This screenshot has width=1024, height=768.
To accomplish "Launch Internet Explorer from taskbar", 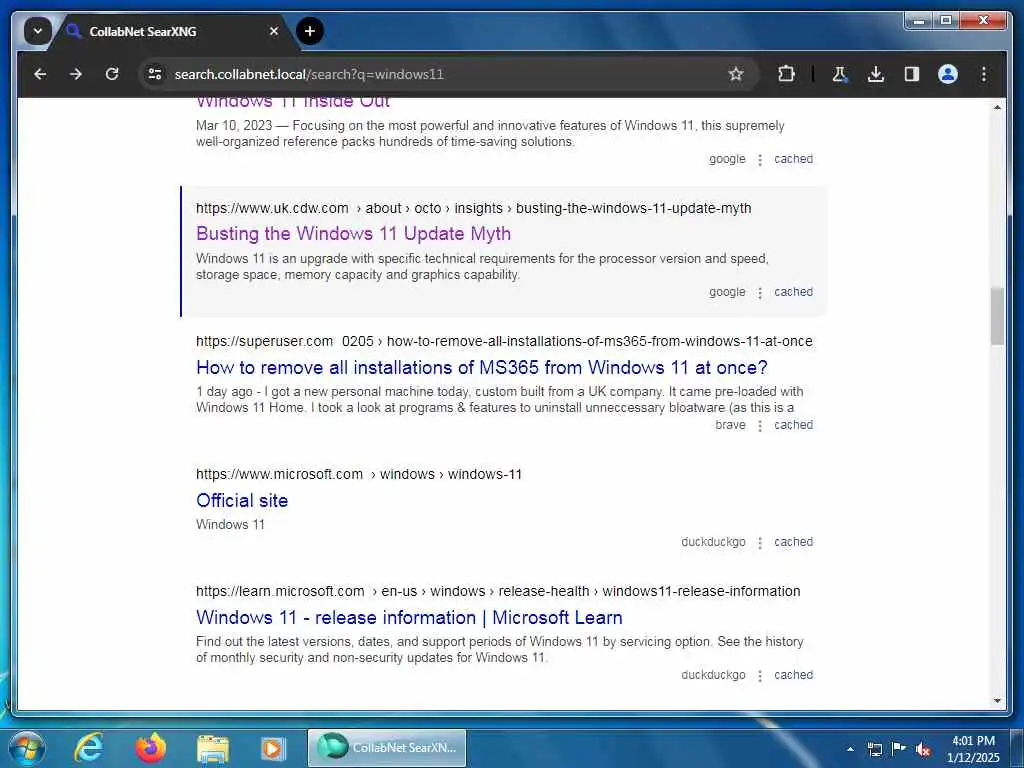I will pyautogui.click(x=88, y=748).
